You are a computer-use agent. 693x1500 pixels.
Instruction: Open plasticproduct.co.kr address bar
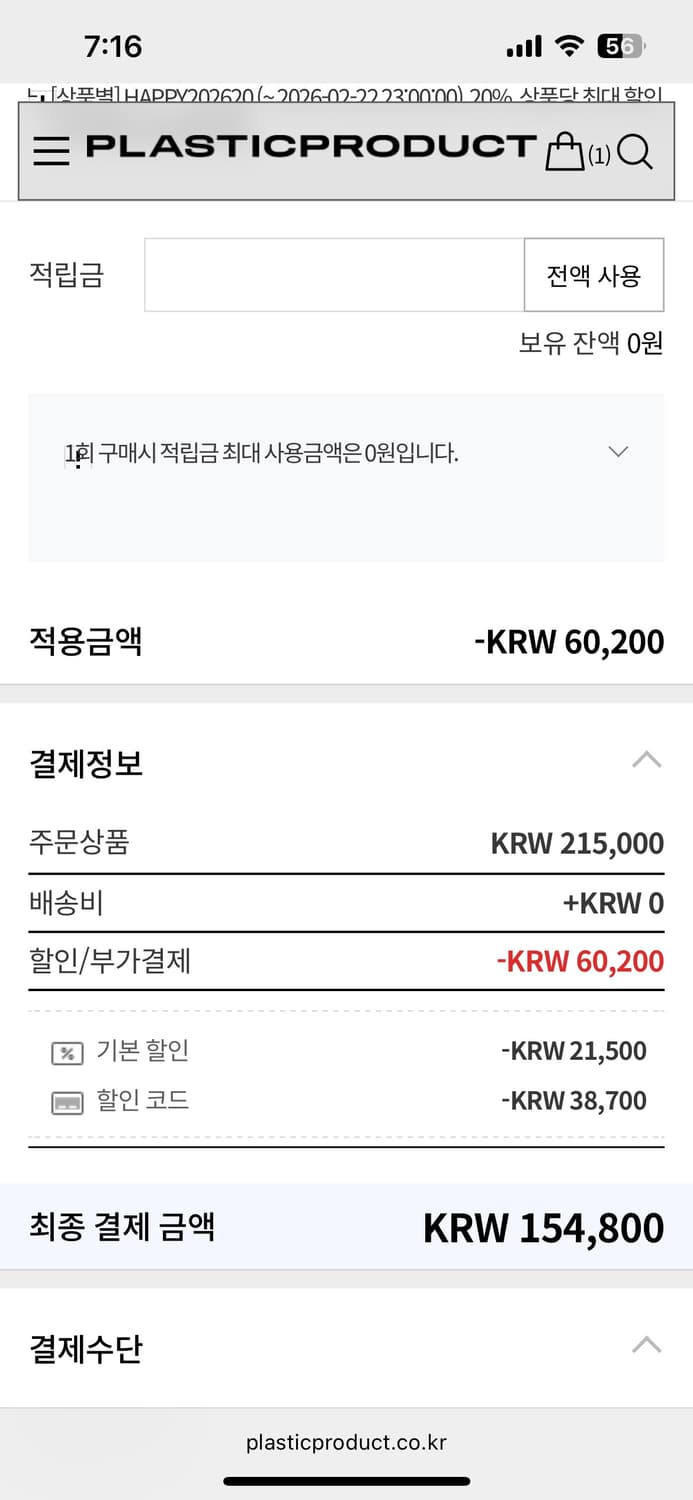pos(346,1442)
